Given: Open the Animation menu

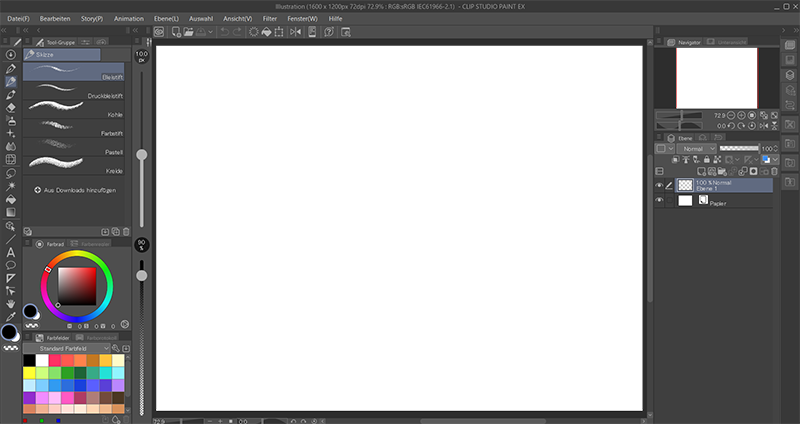Looking at the screenshot, I should (x=128, y=18).
